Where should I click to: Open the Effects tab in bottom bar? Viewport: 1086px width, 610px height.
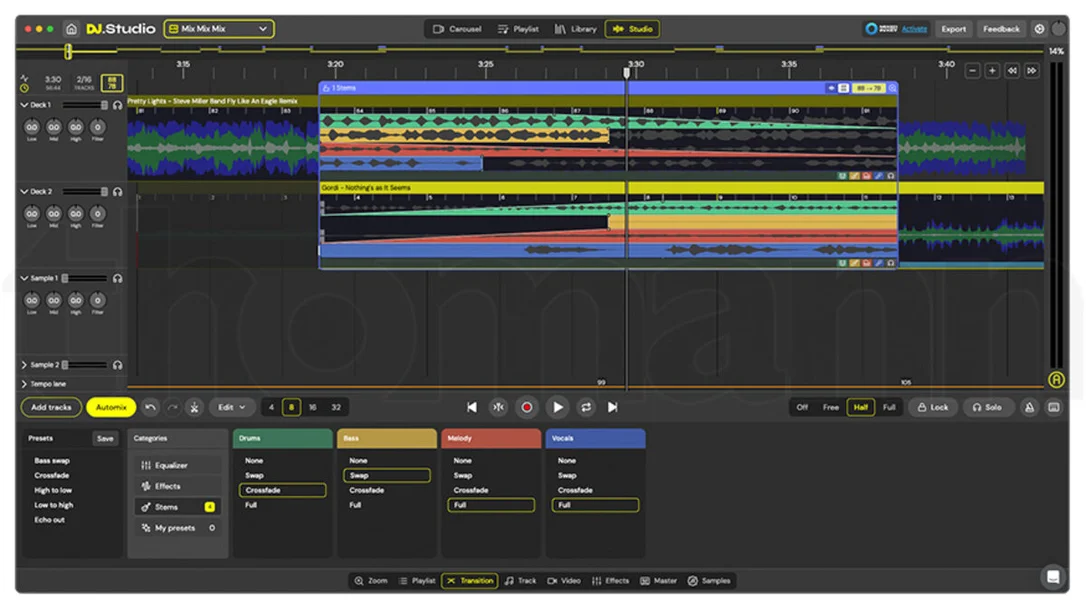[x=610, y=581]
